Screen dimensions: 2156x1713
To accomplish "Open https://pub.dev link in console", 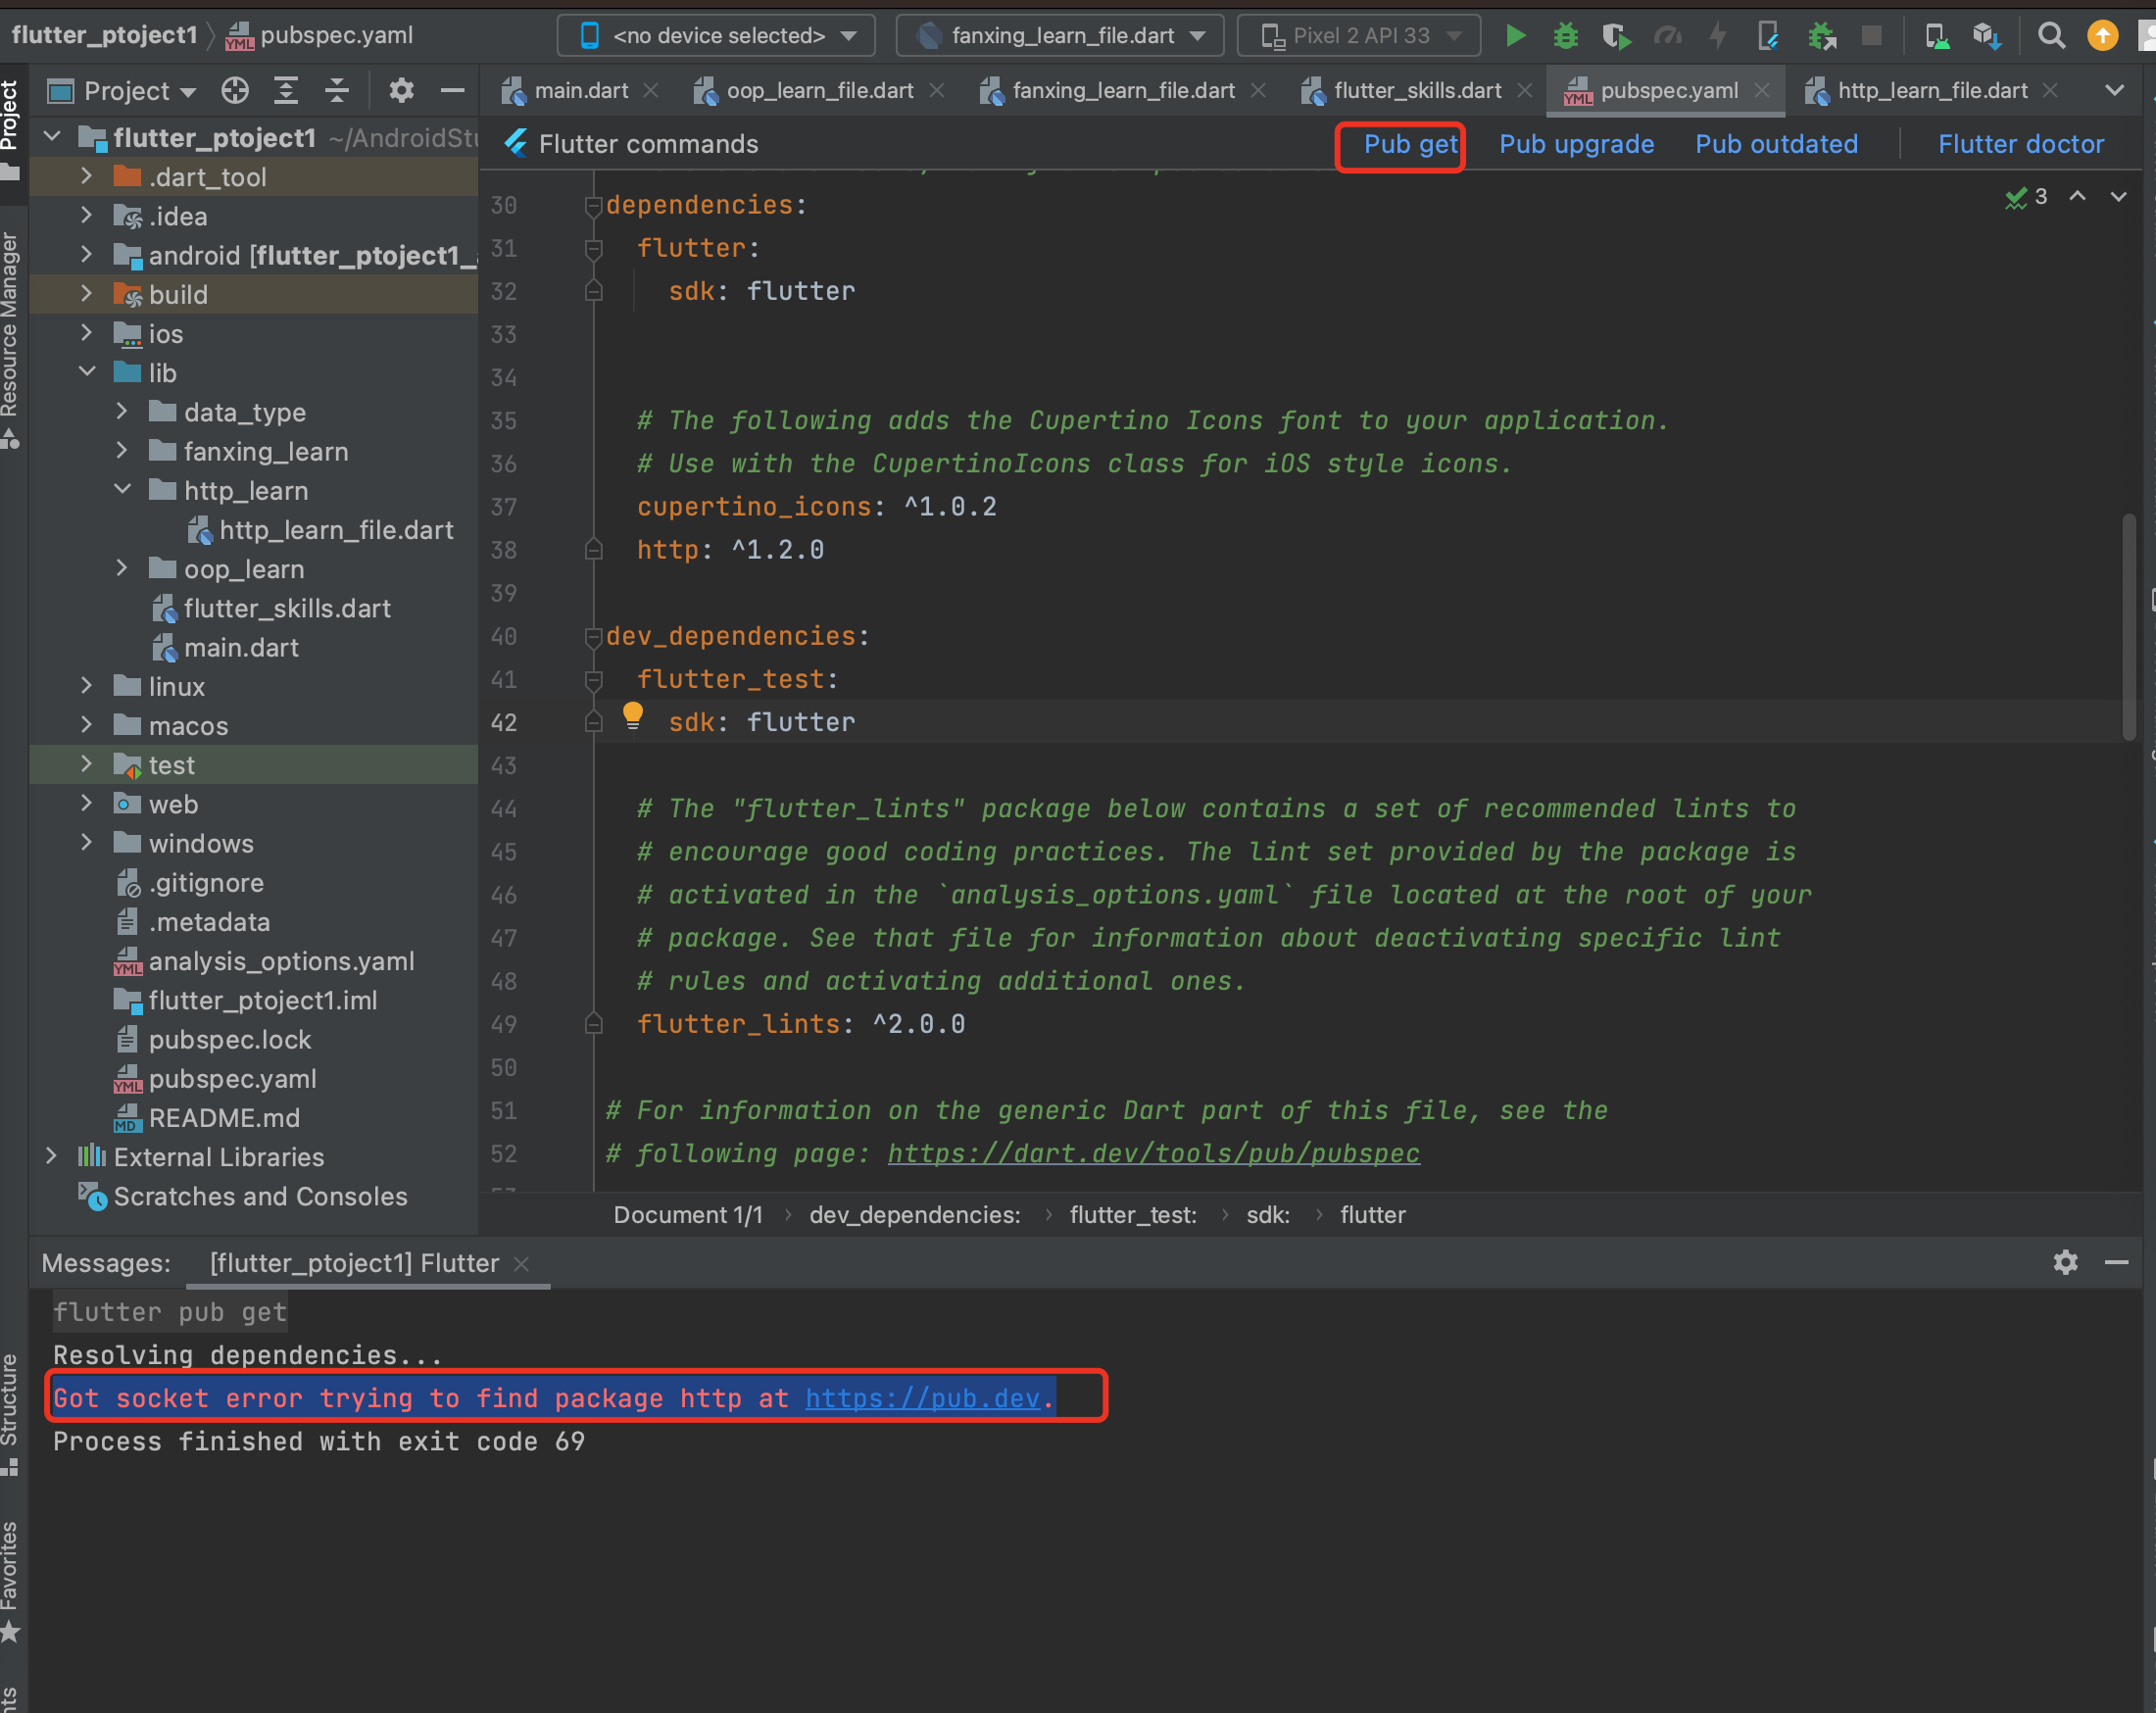I will click(923, 1398).
